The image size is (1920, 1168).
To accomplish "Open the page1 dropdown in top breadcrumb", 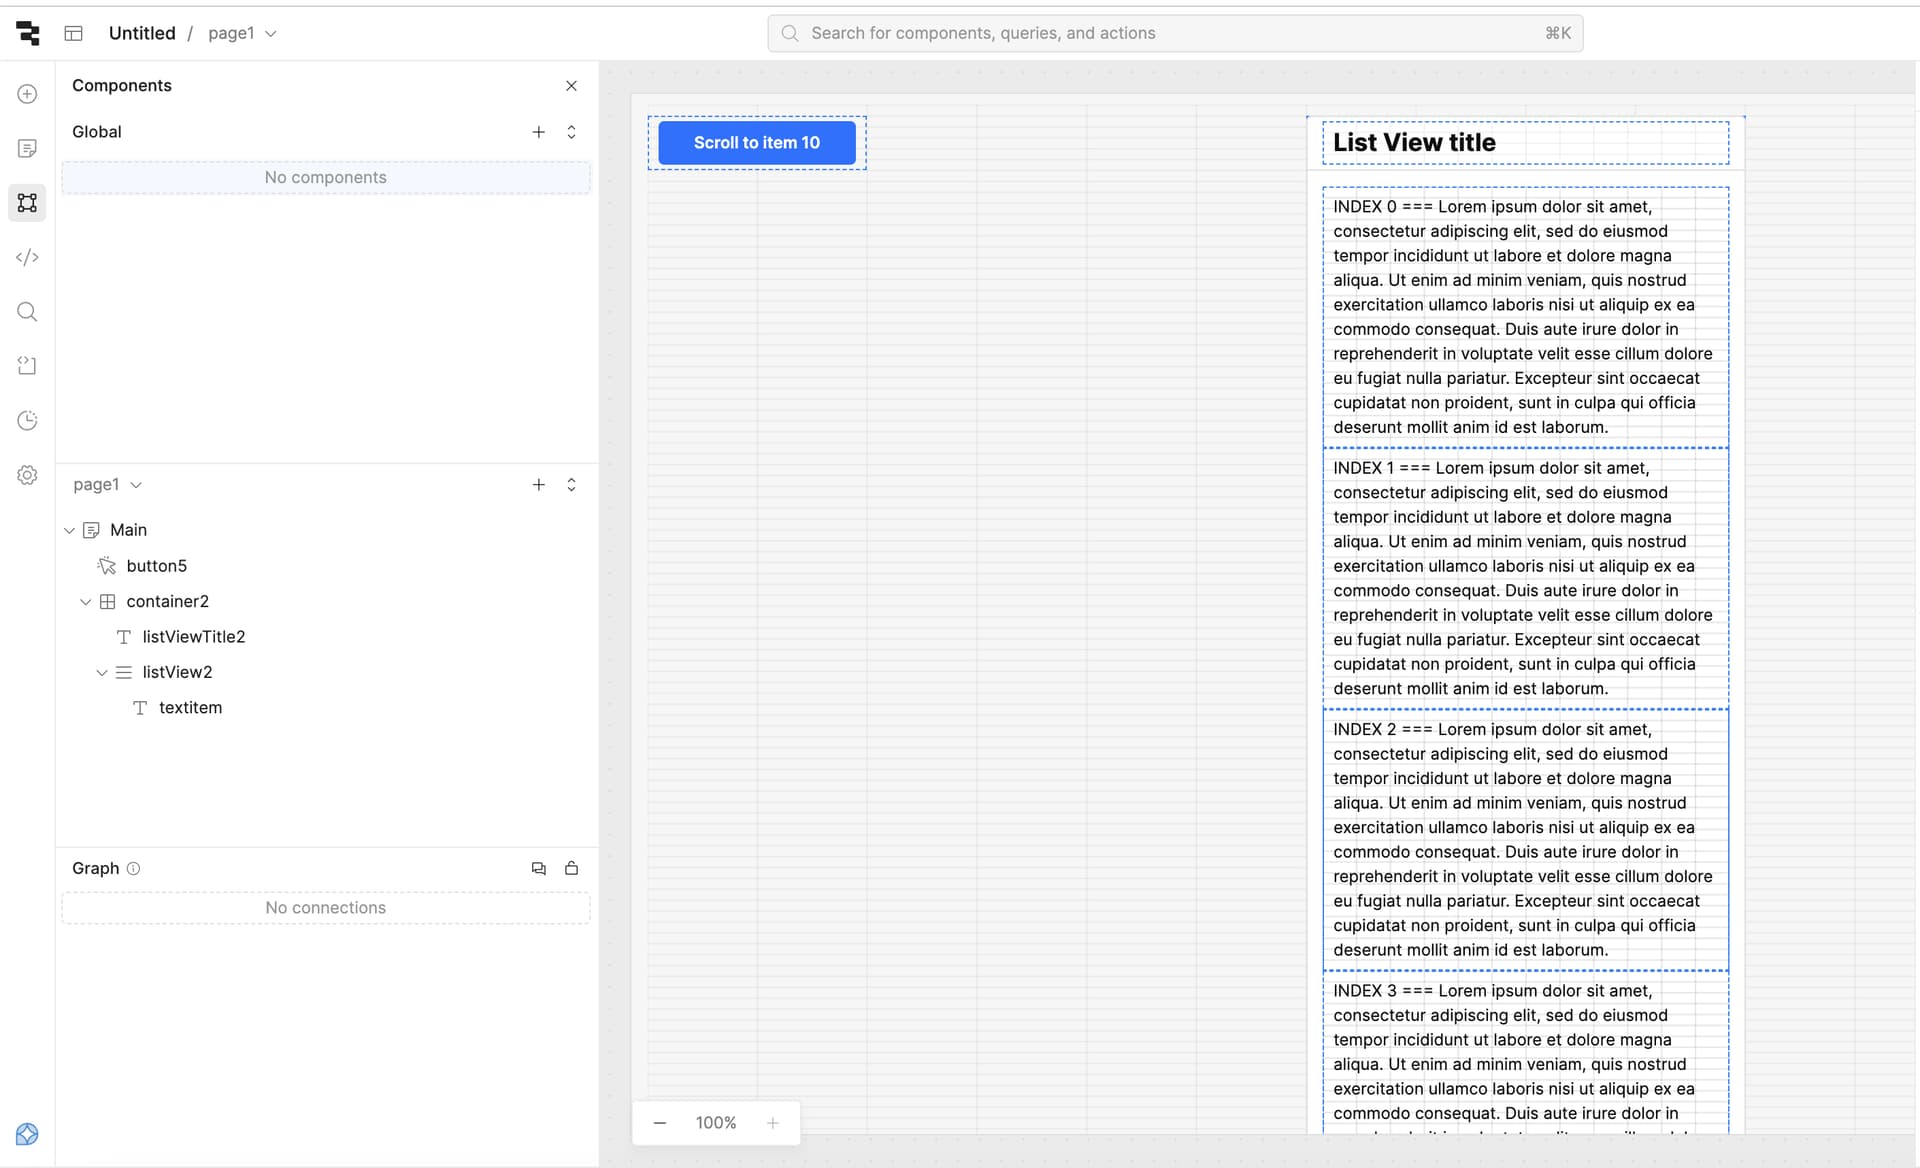I will coord(242,33).
